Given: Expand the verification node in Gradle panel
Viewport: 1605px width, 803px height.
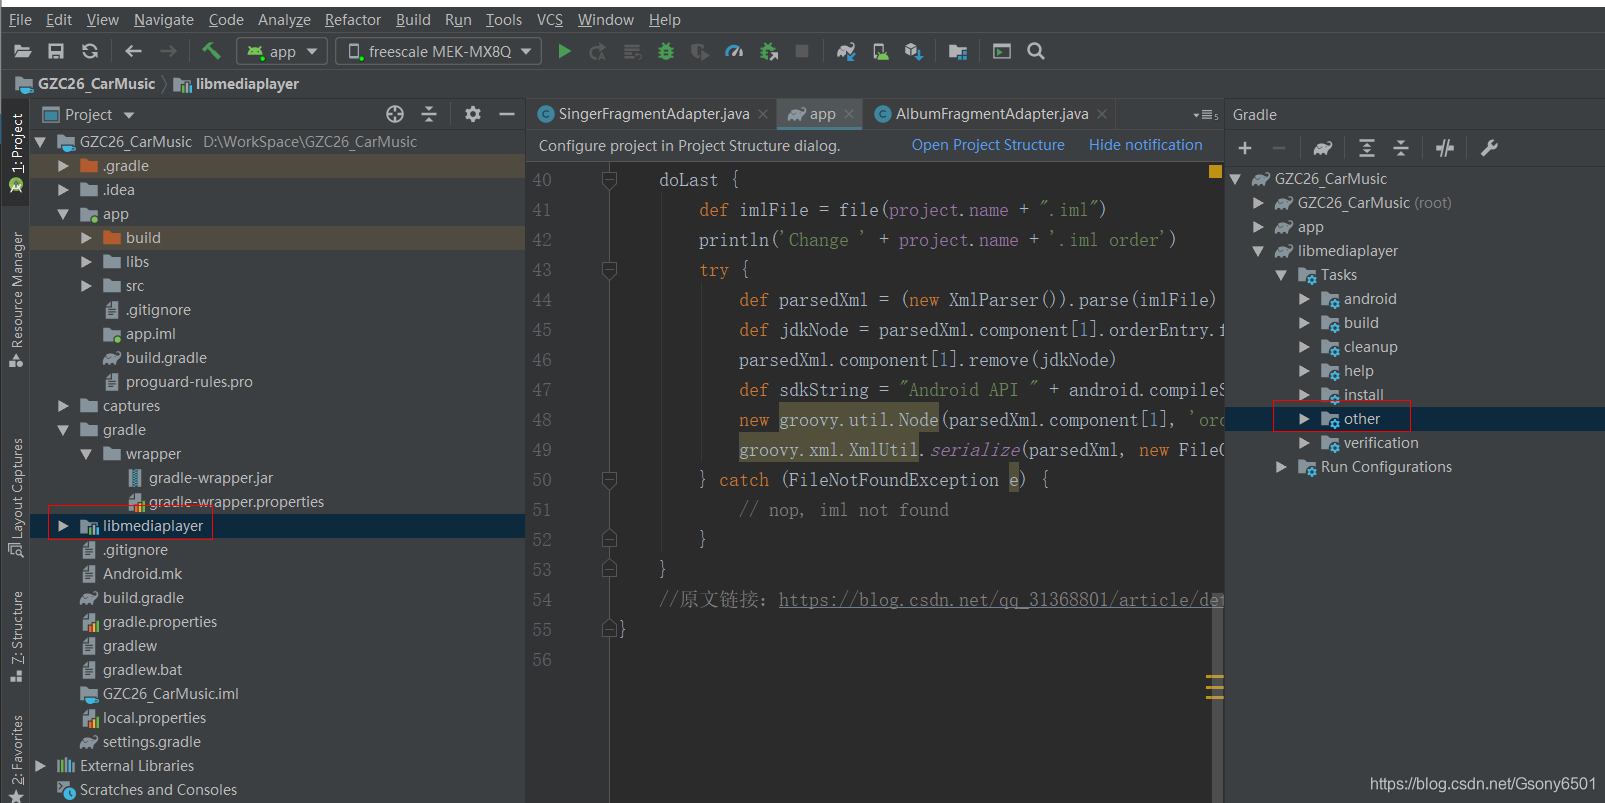Looking at the screenshot, I should (1304, 443).
